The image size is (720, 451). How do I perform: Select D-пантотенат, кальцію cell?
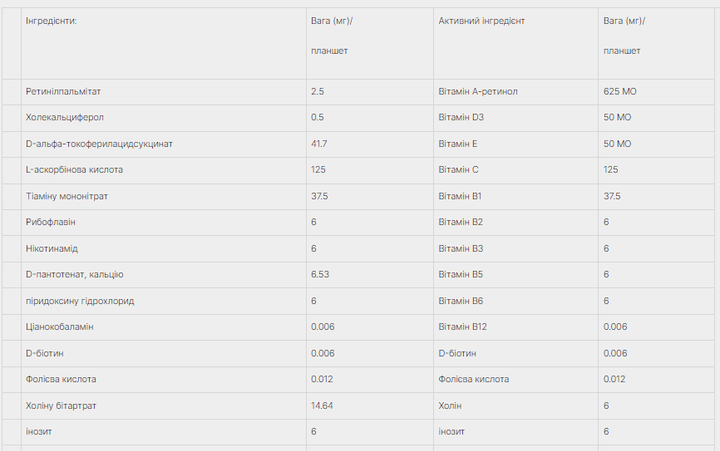pos(163,275)
